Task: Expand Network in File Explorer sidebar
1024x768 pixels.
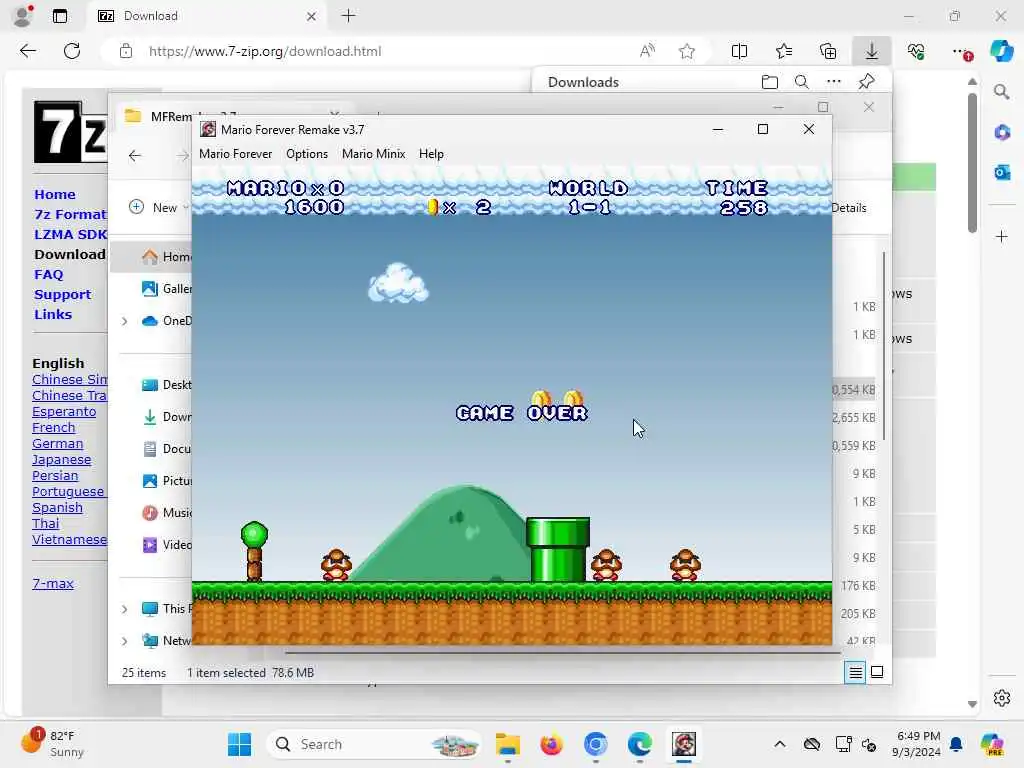Action: (124, 641)
